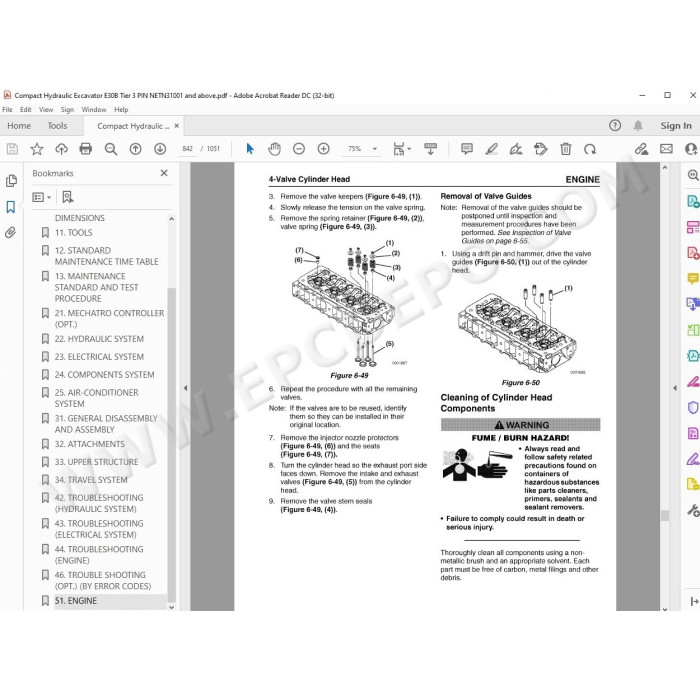Open More Tools wrench icon
700x700 pixels.
(693, 510)
